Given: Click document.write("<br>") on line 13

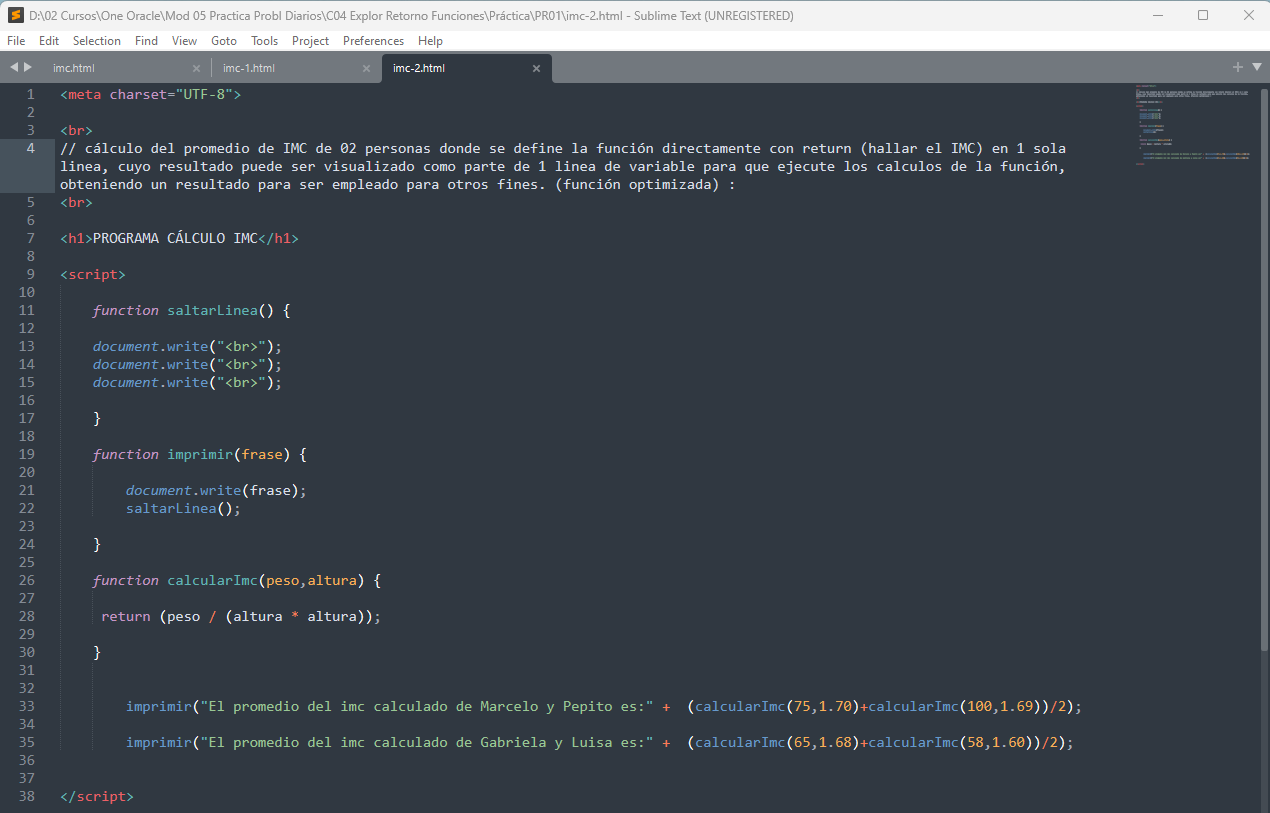Looking at the screenshot, I should [188, 346].
